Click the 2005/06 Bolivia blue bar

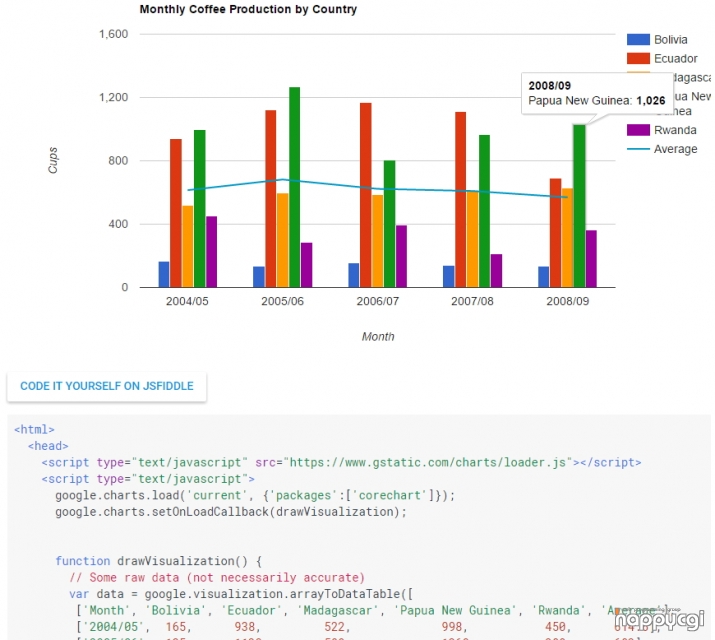pos(259,277)
